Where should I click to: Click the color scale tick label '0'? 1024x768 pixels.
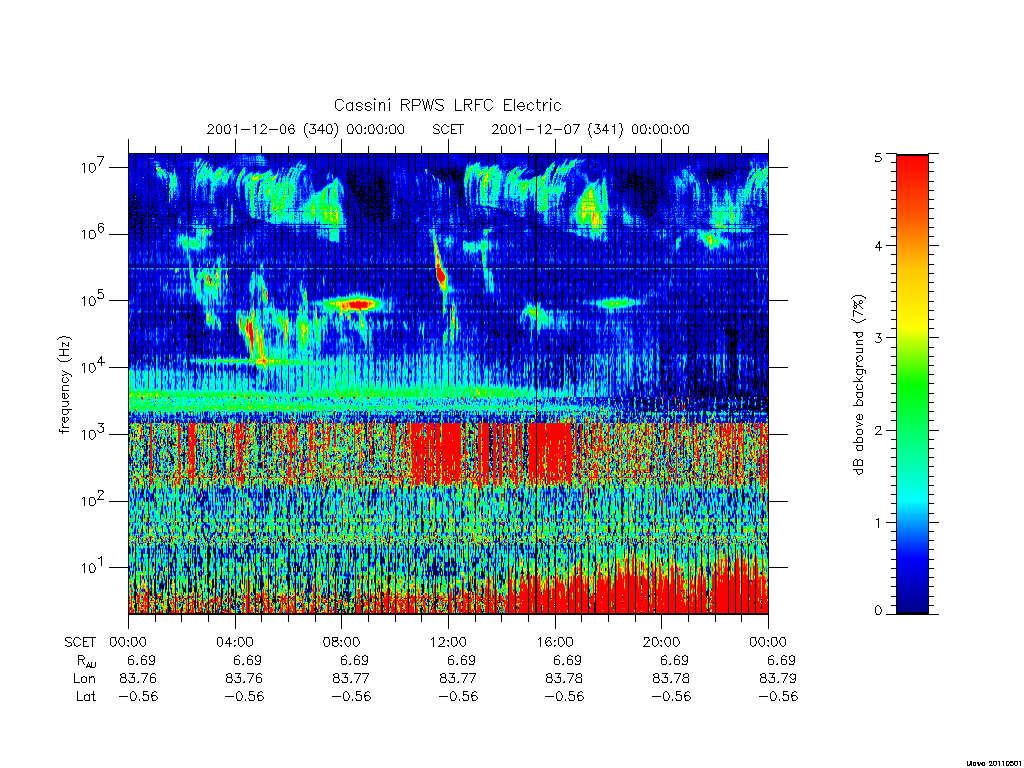878,611
